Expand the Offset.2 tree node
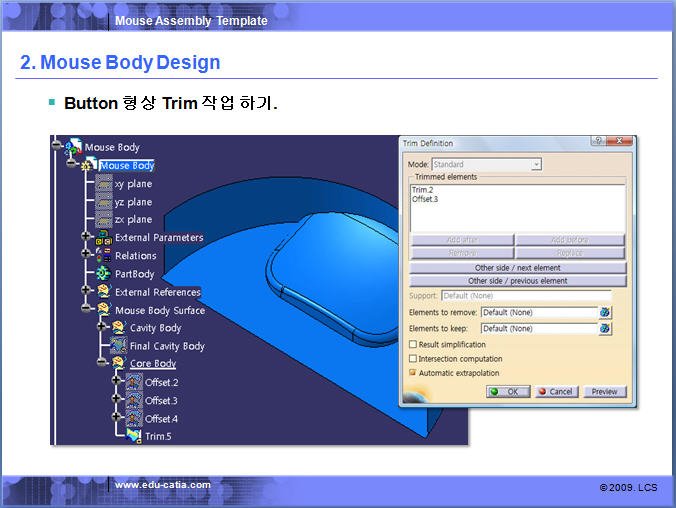676x508 pixels. [x=117, y=382]
